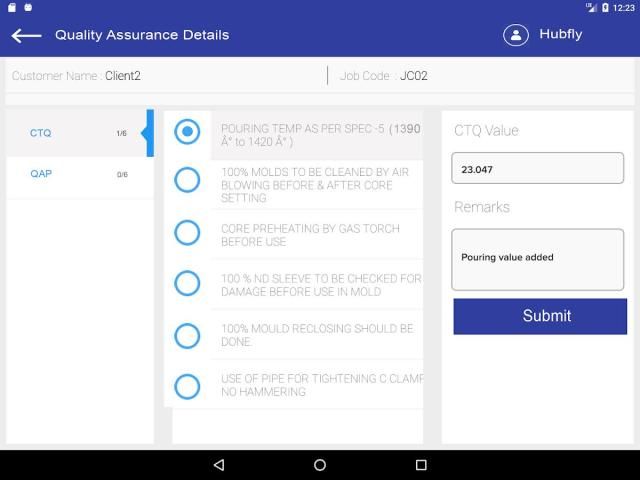The image size is (640, 480).
Task: Select the Pouring Temp radio button
Action: pos(187,132)
